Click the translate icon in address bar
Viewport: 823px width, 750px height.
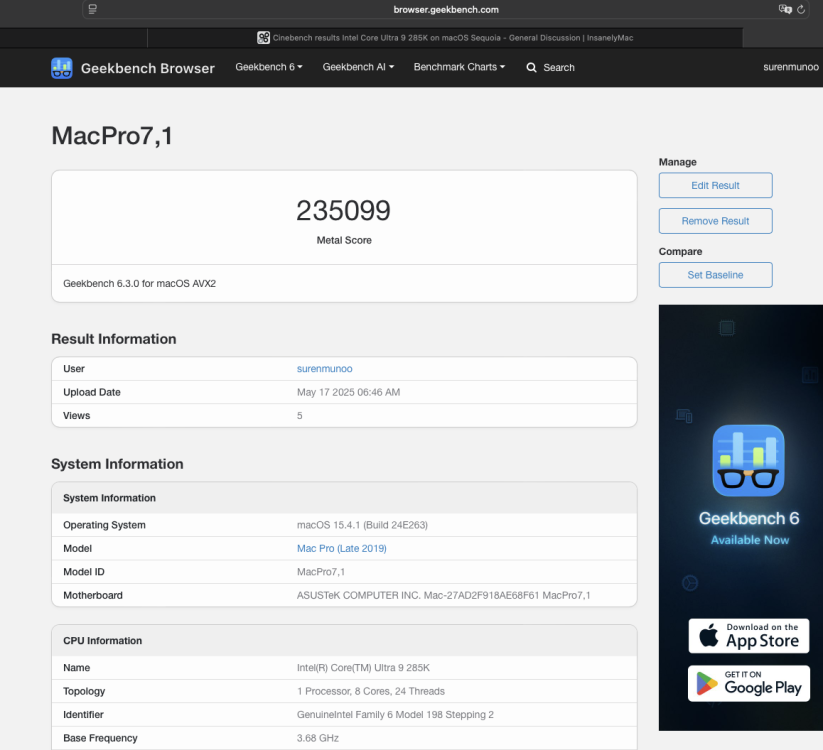tap(785, 9)
